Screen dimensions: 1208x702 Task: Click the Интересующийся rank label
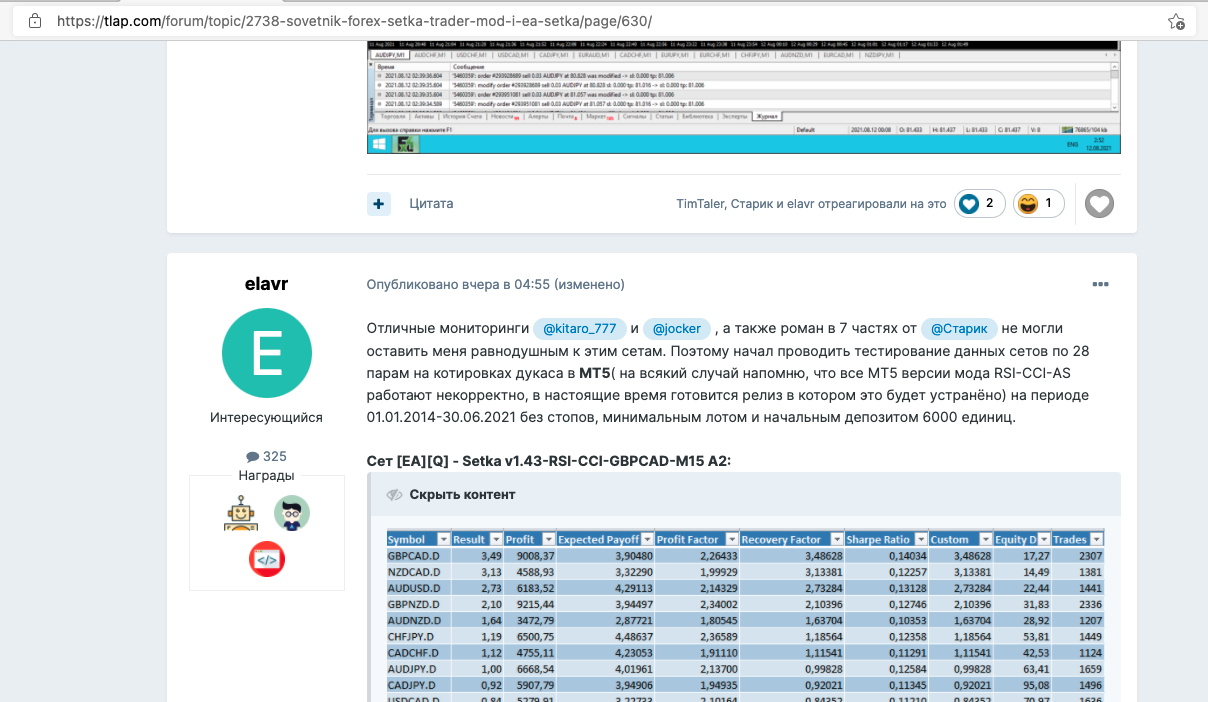coord(266,417)
